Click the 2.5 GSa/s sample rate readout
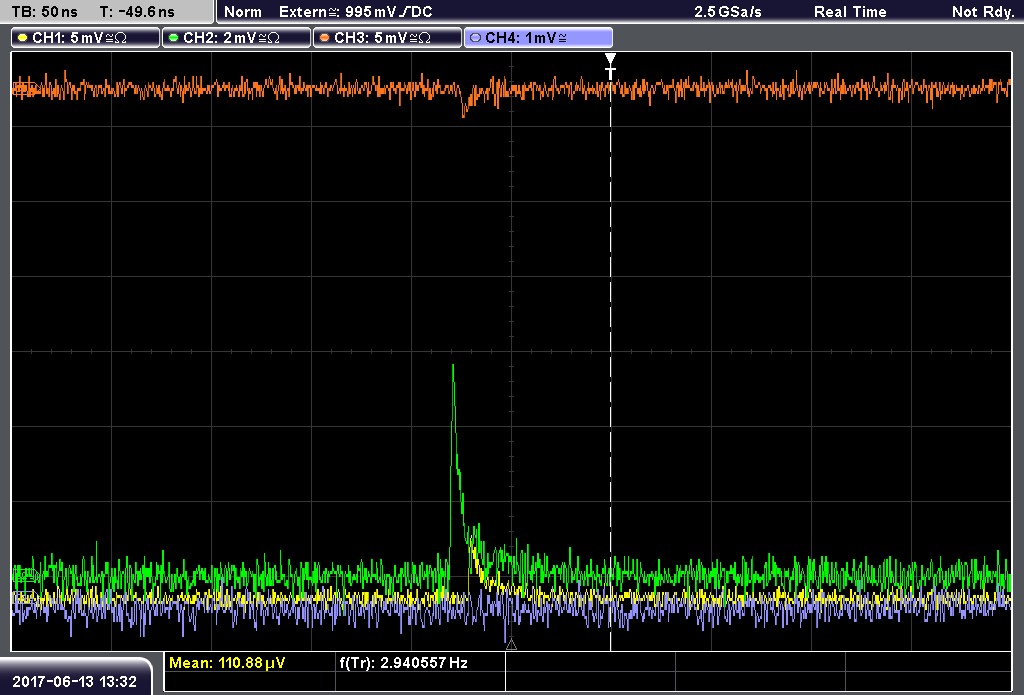The width and height of the screenshot is (1024, 695). coord(728,12)
